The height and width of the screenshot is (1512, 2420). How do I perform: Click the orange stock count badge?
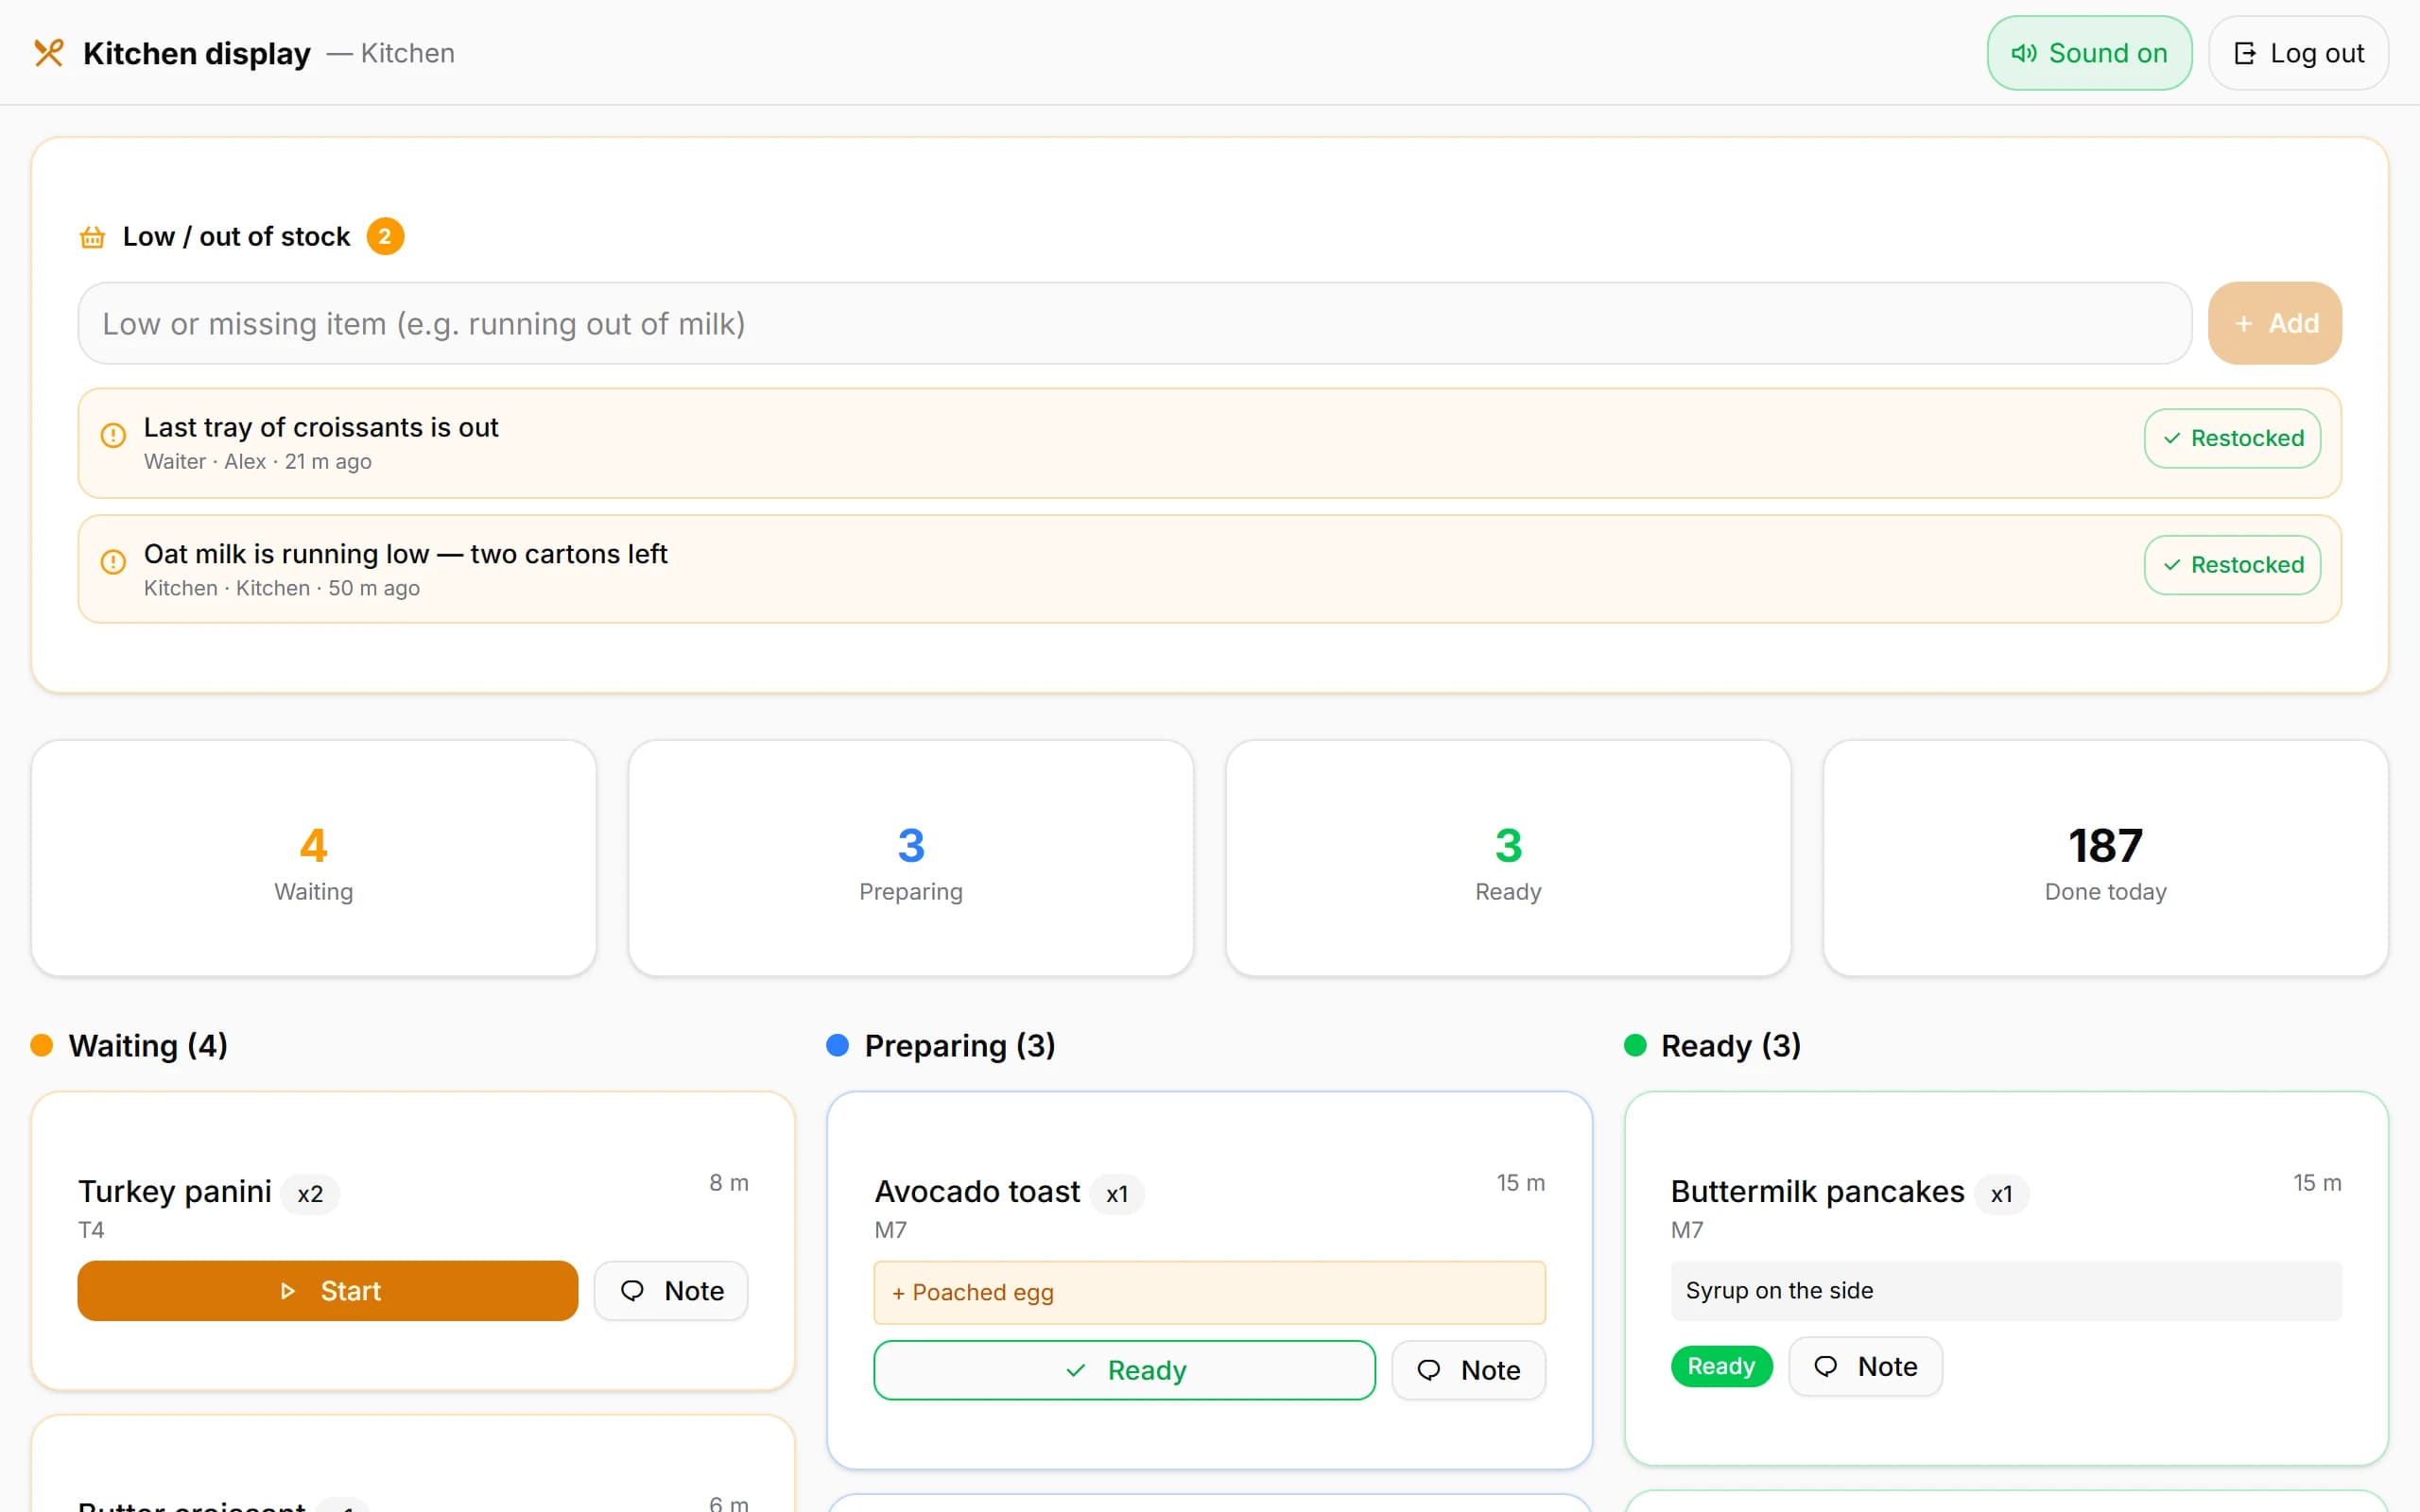385,237
